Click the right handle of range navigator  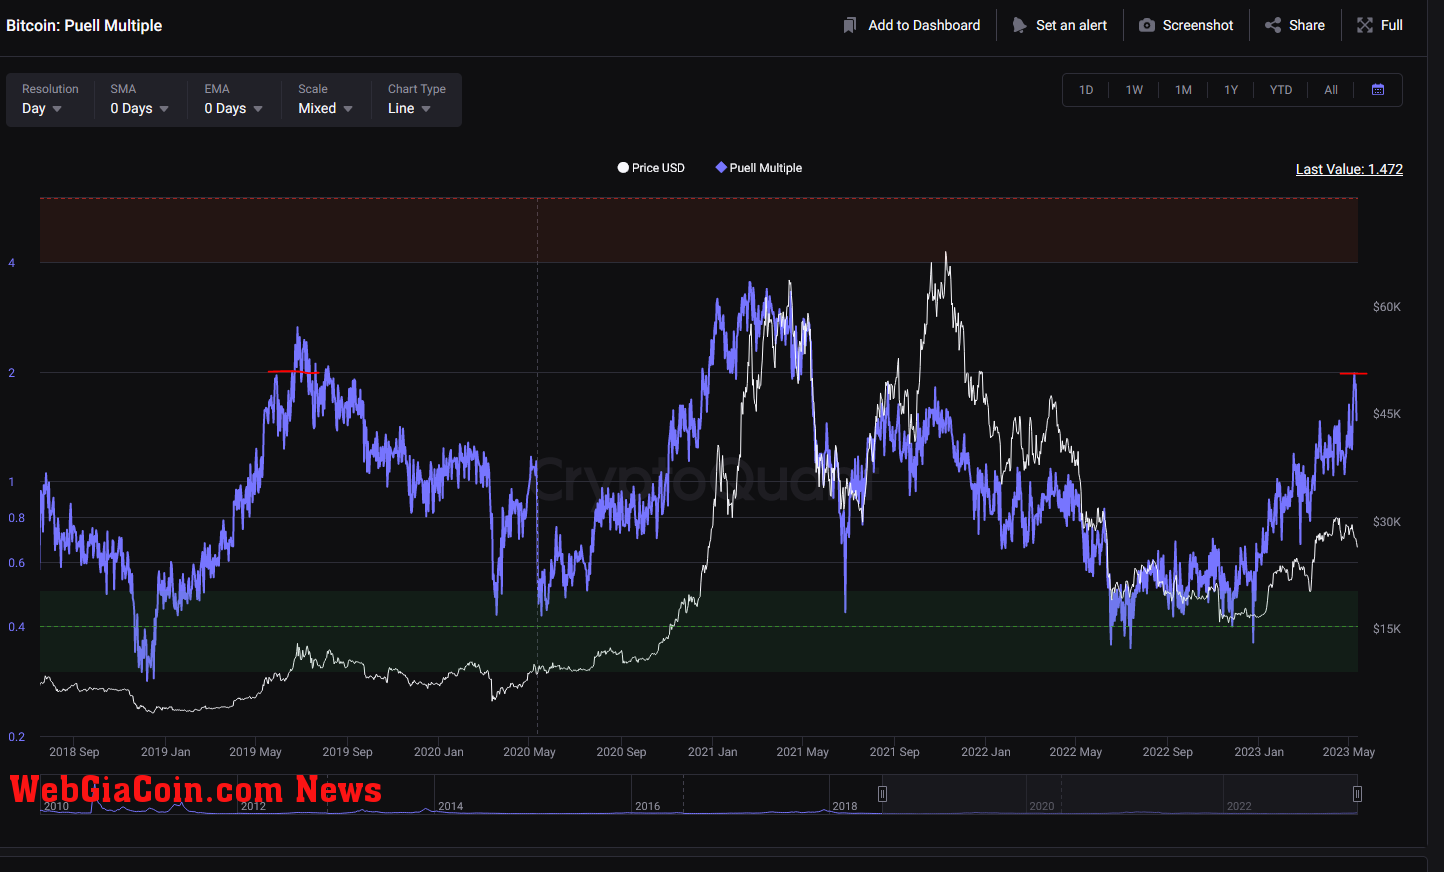pyautogui.click(x=1357, y=794)
